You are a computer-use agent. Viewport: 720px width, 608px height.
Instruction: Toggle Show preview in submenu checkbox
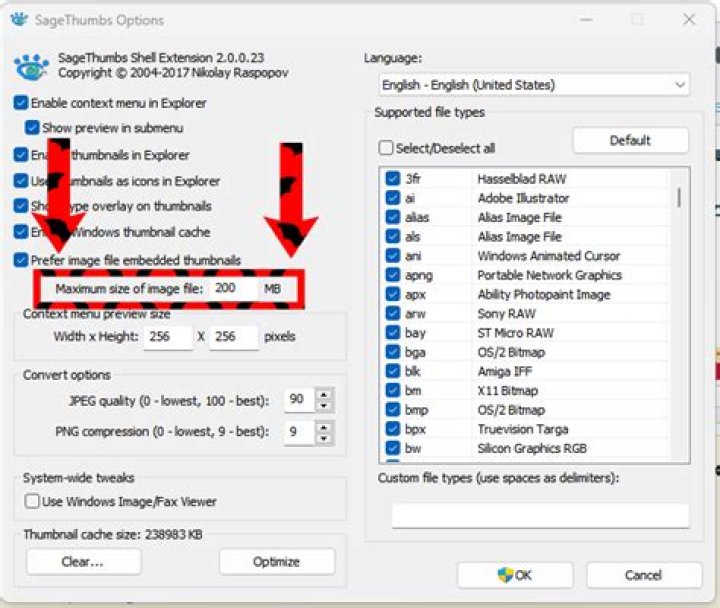(x=32, y=128)
